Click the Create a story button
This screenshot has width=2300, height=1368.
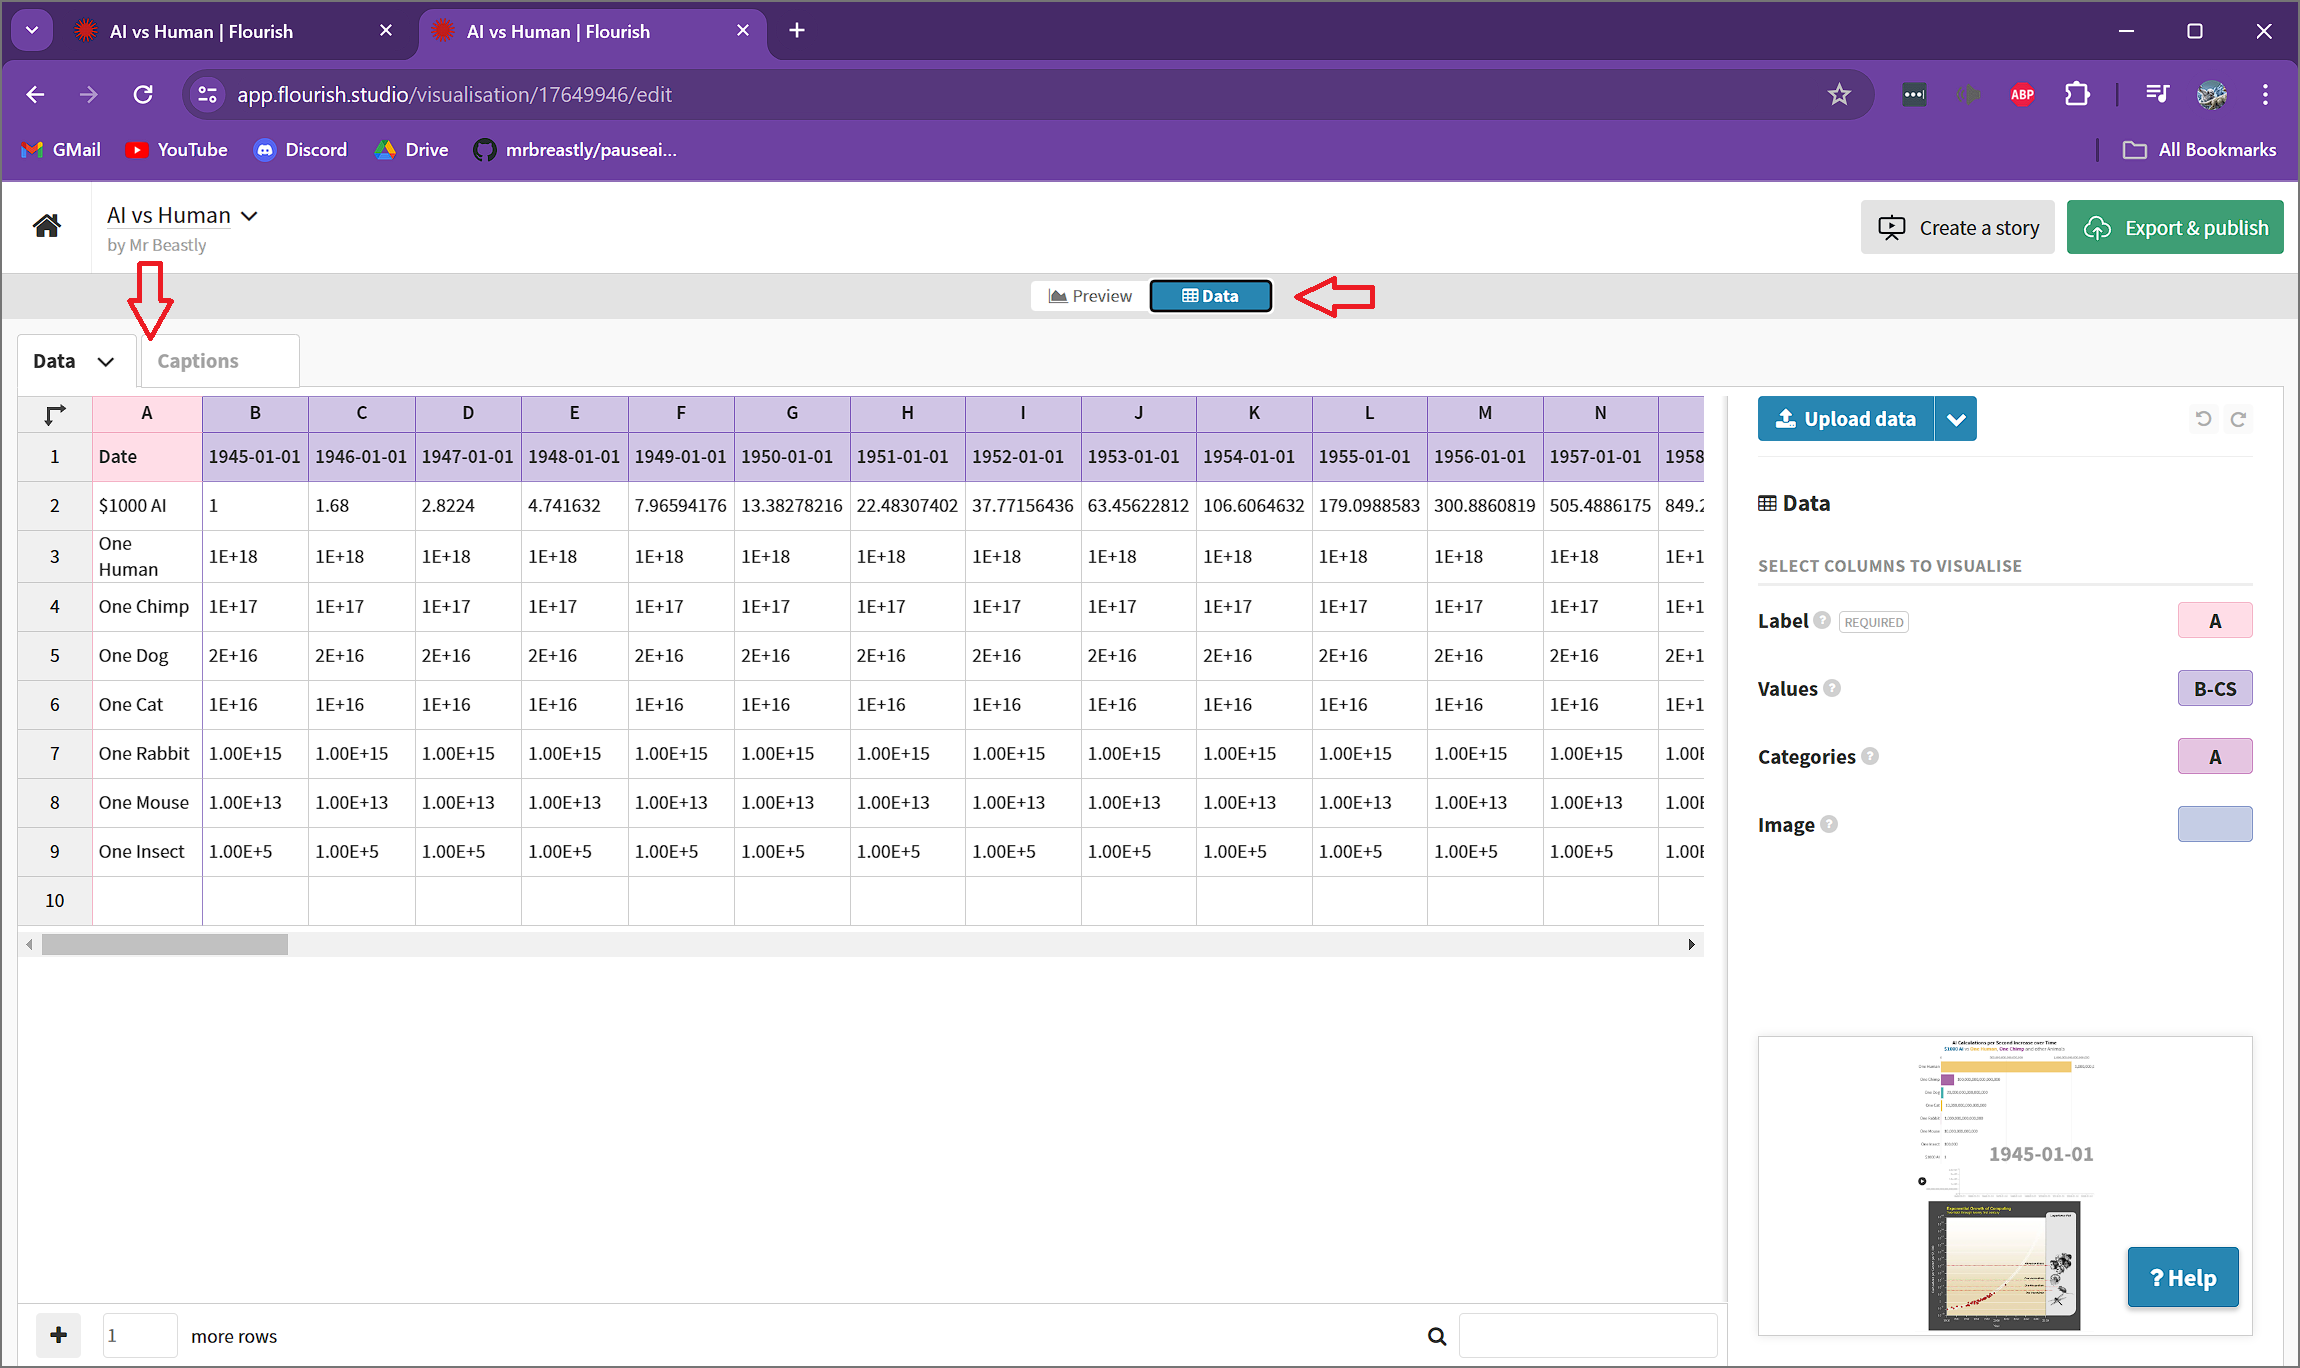click(x=1957, y=226)
